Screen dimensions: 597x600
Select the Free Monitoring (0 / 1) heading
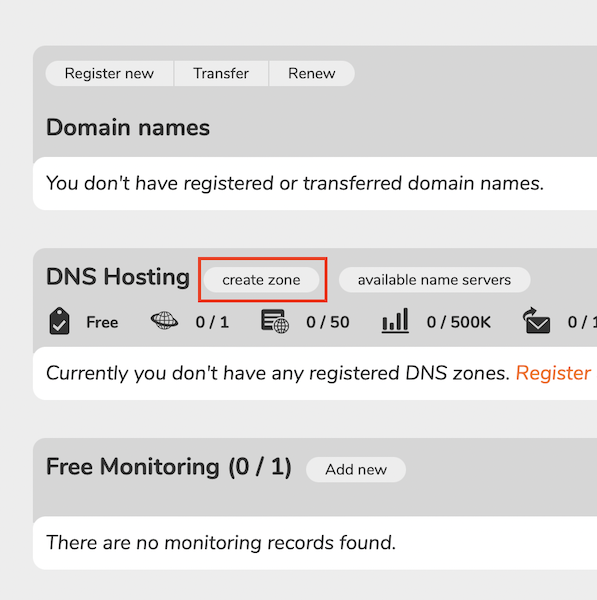pos(169,466)
